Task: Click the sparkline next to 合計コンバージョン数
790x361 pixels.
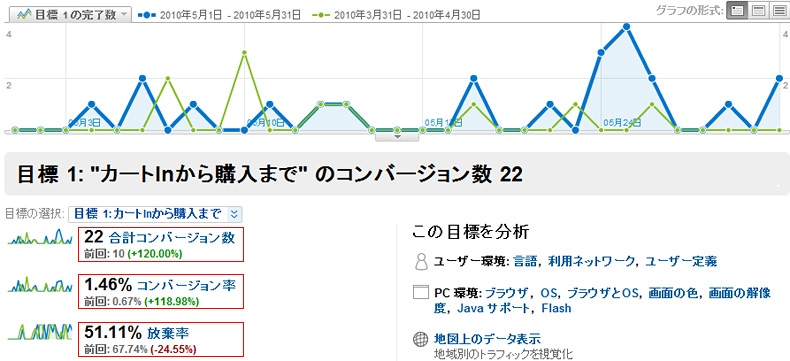Action: tap(40, 238)
